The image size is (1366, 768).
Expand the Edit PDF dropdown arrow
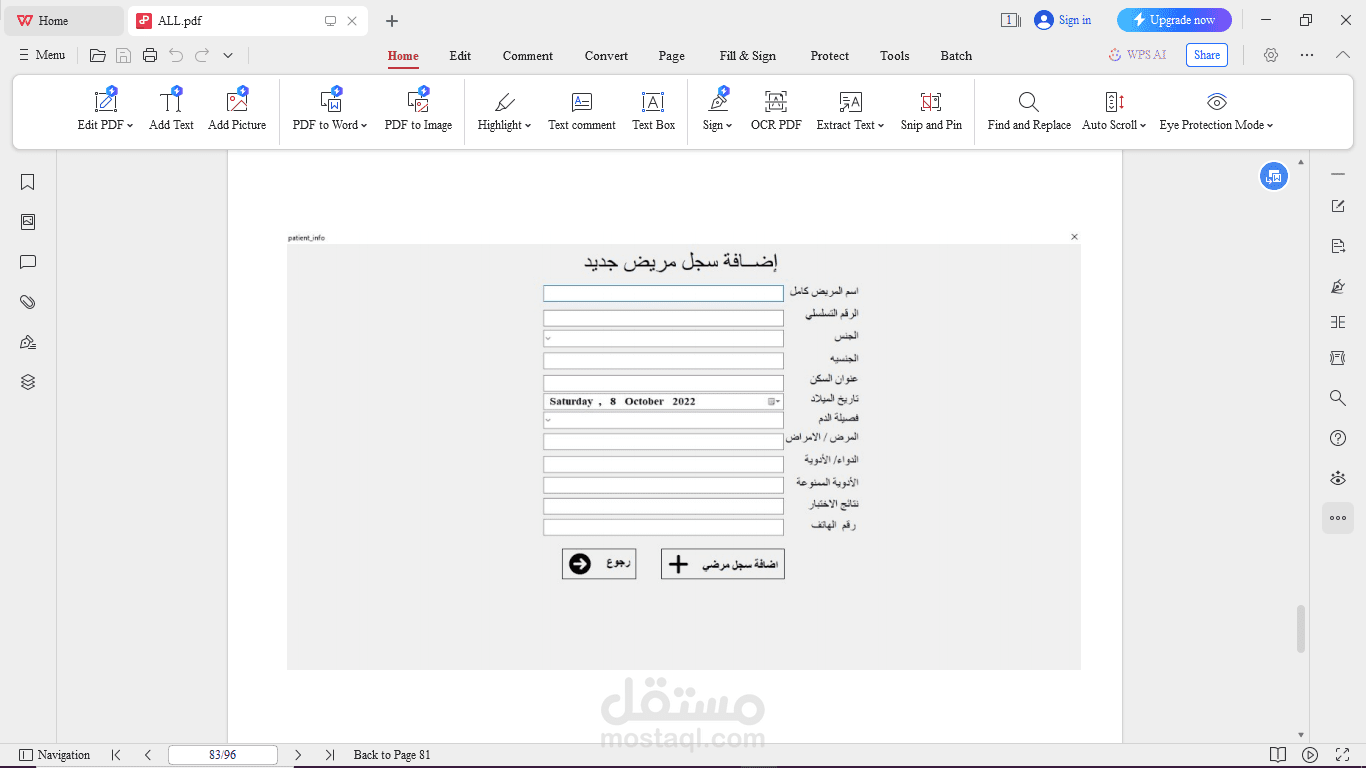click(x=130, y=126)
